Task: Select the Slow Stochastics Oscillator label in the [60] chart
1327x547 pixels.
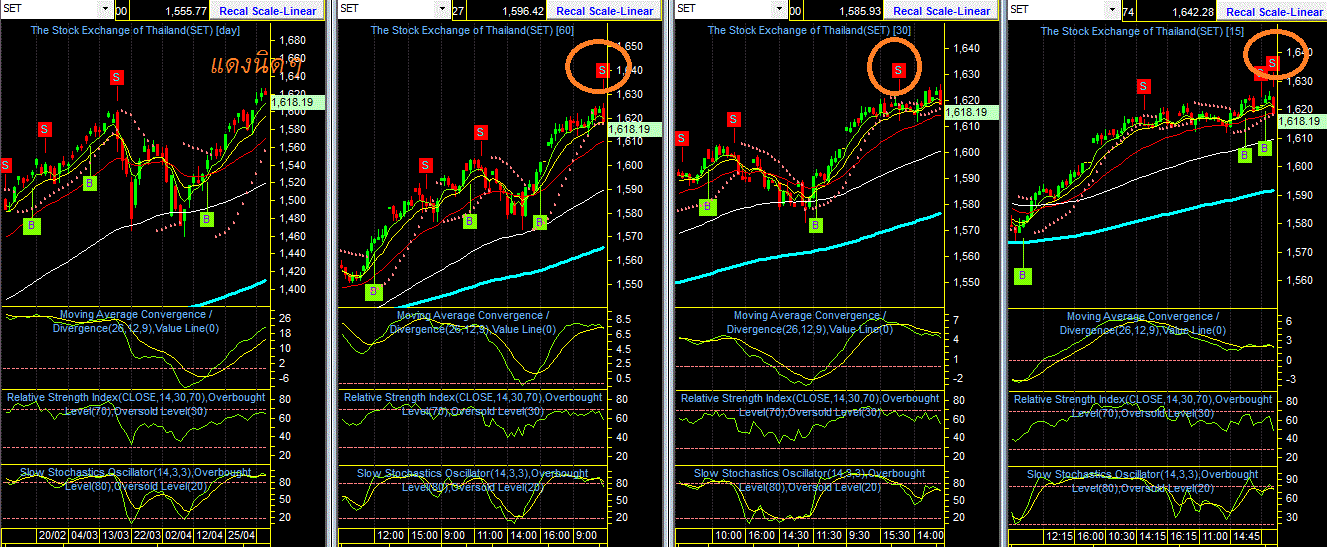Action: (474, 479)
